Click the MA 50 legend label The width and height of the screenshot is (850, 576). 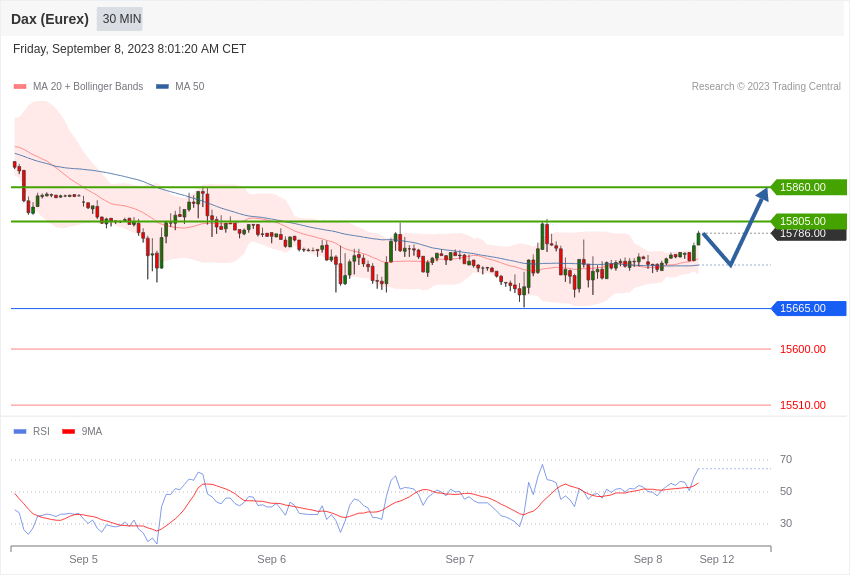[190, 87]
